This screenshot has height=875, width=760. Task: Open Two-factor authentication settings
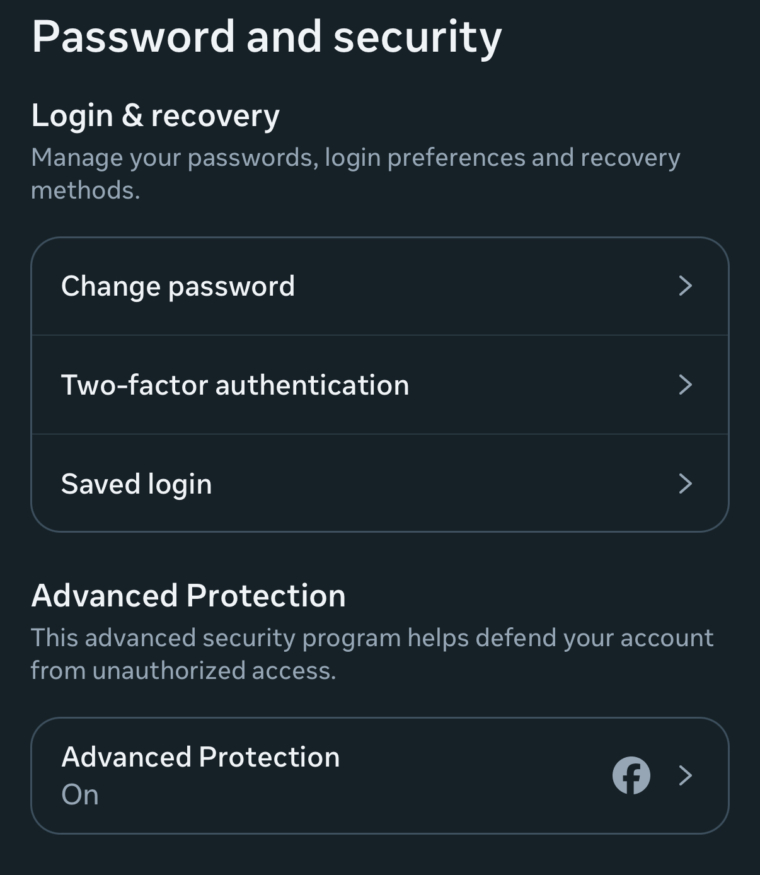(x=380, y=384)
